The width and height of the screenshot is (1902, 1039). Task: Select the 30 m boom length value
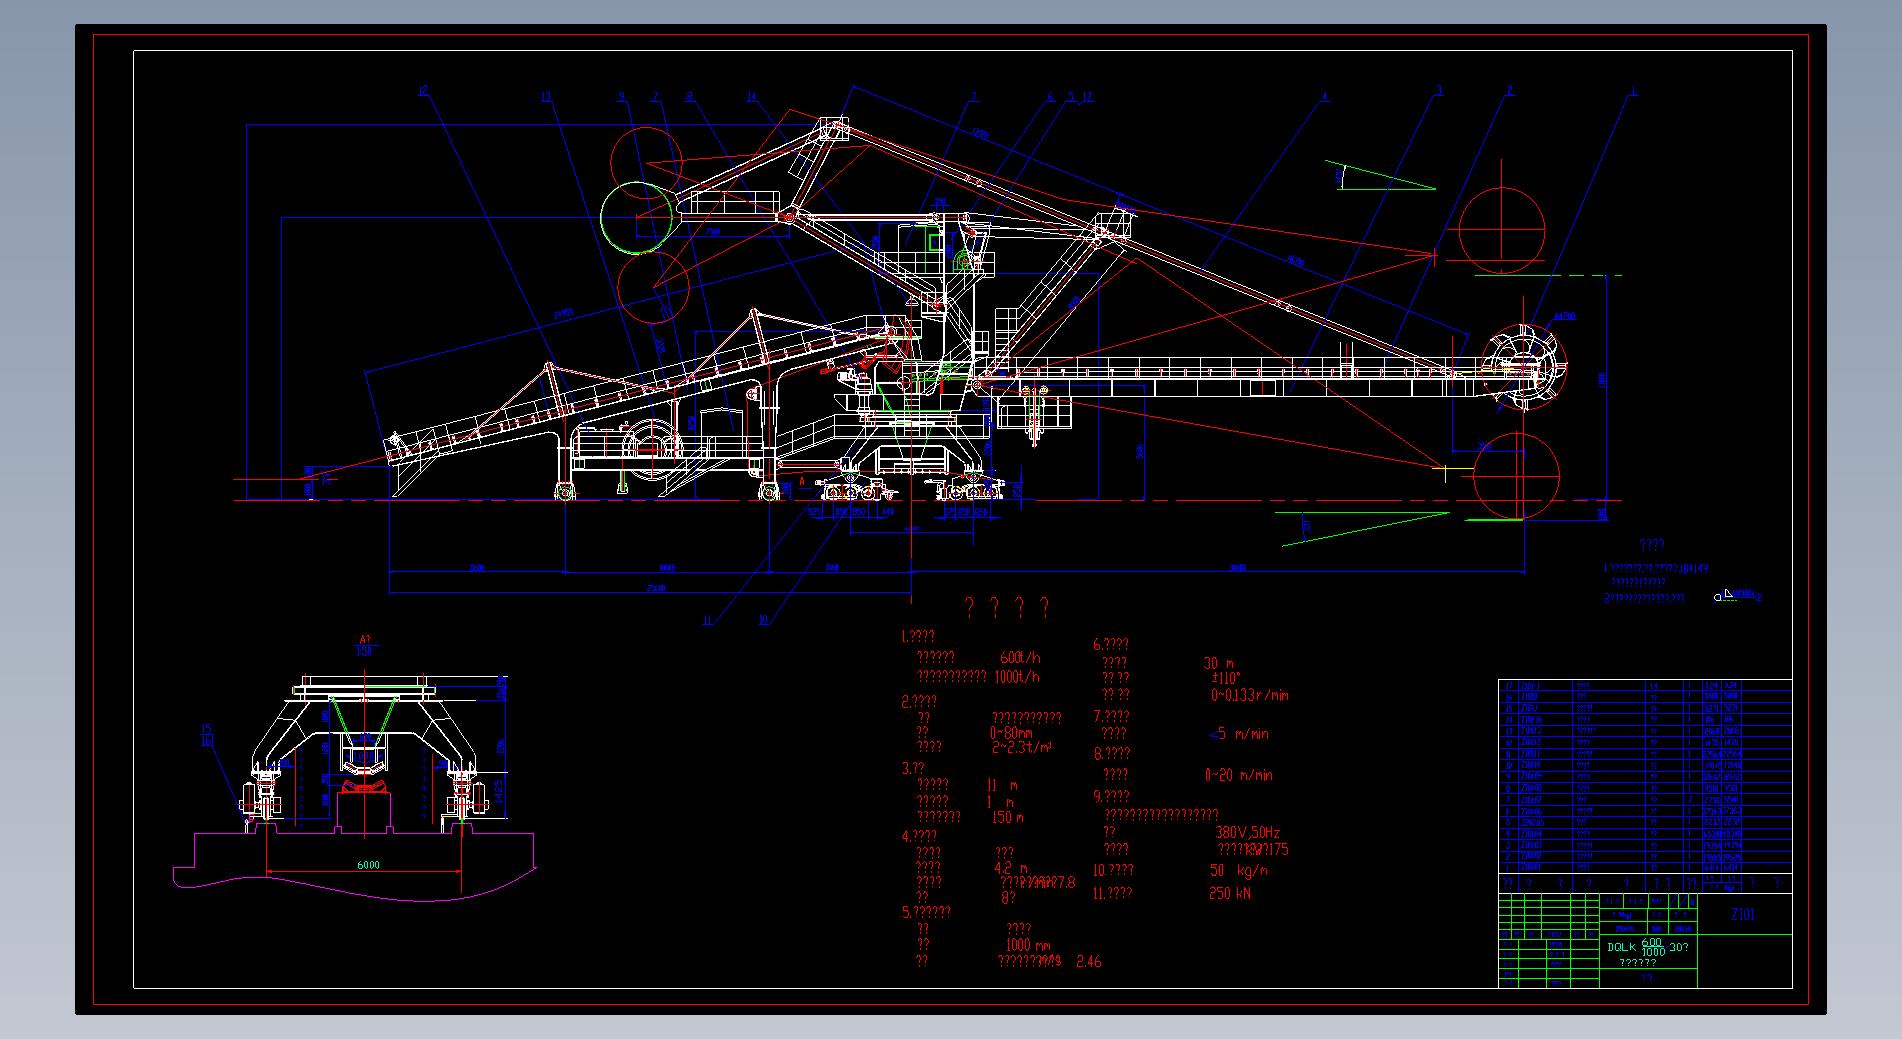point(1218,663)
